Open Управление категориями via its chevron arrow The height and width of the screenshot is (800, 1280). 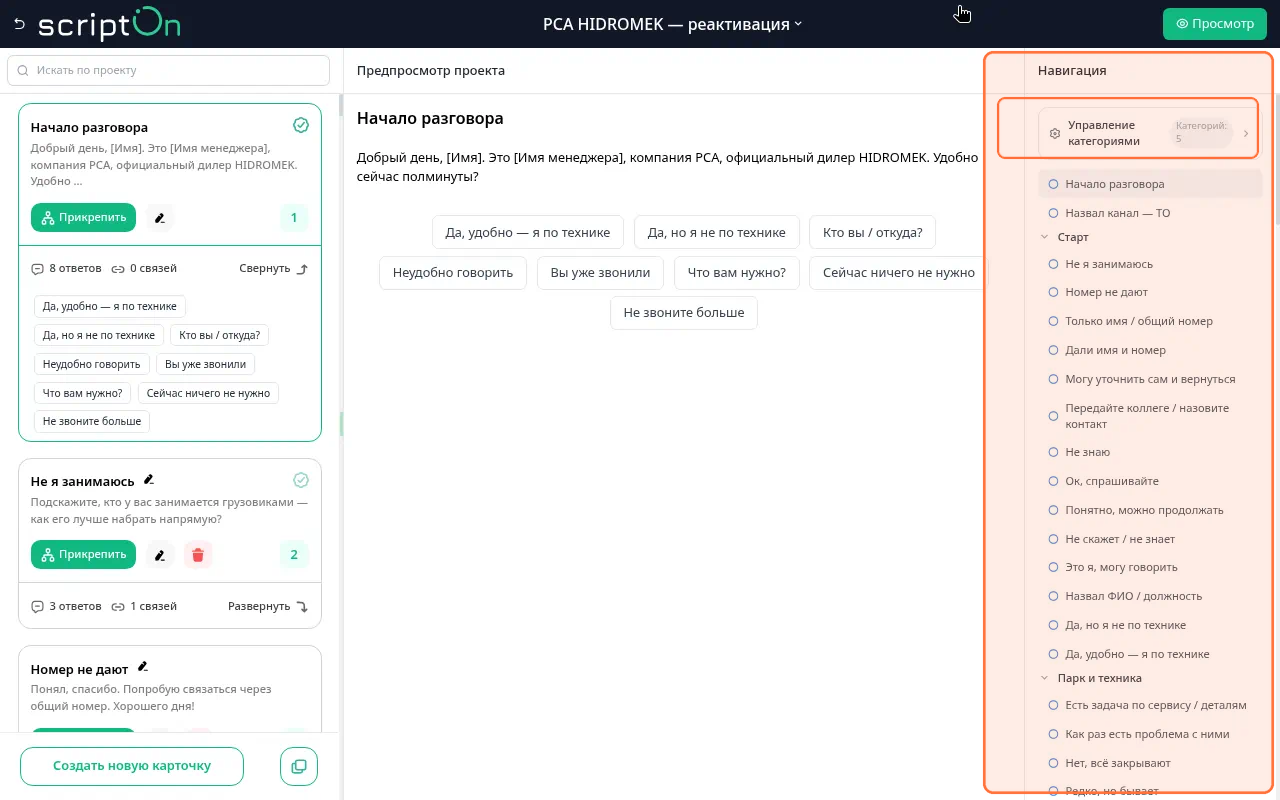point(1246,133)
